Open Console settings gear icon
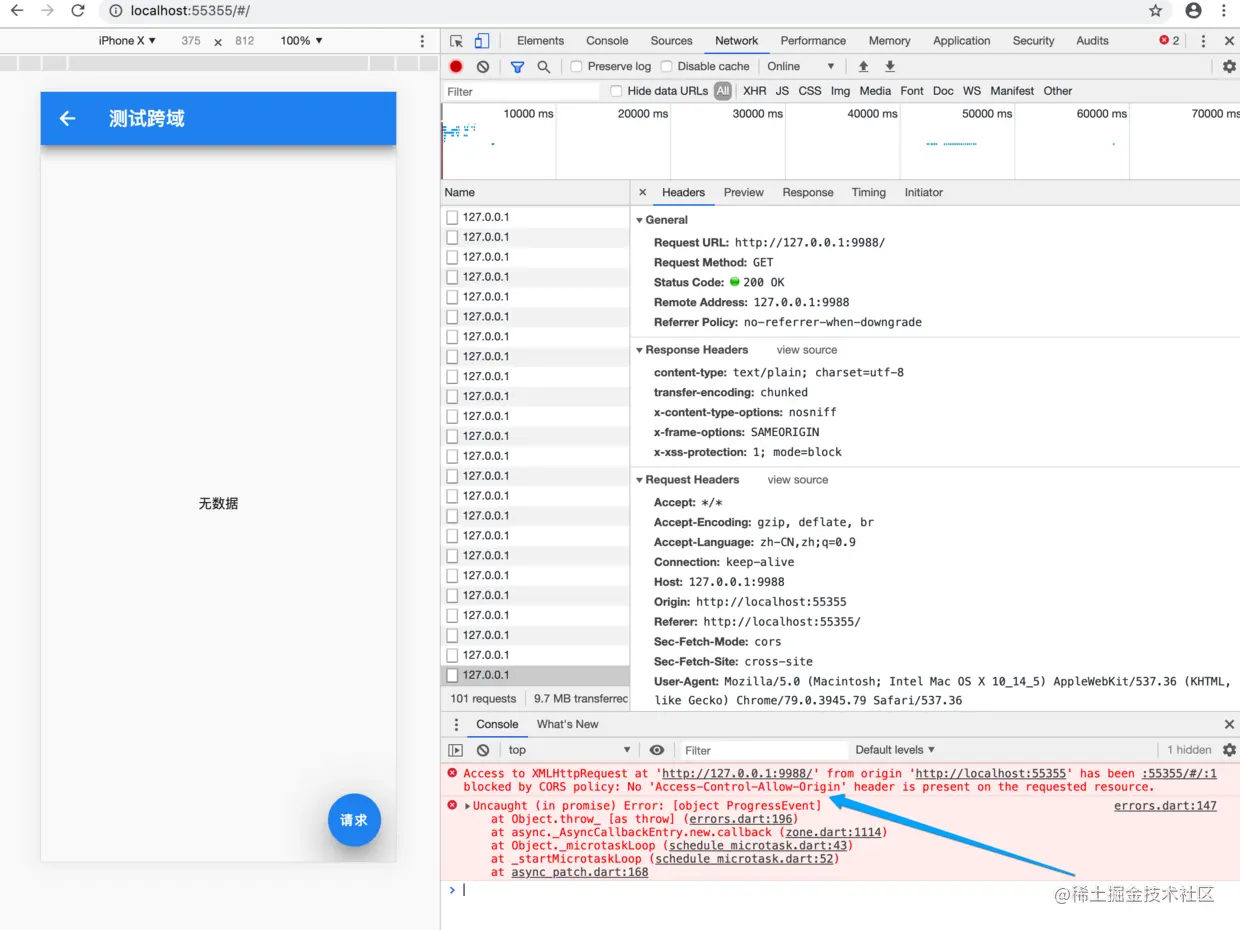This screenshot has width=1240, height=930. coord(1229,750)
